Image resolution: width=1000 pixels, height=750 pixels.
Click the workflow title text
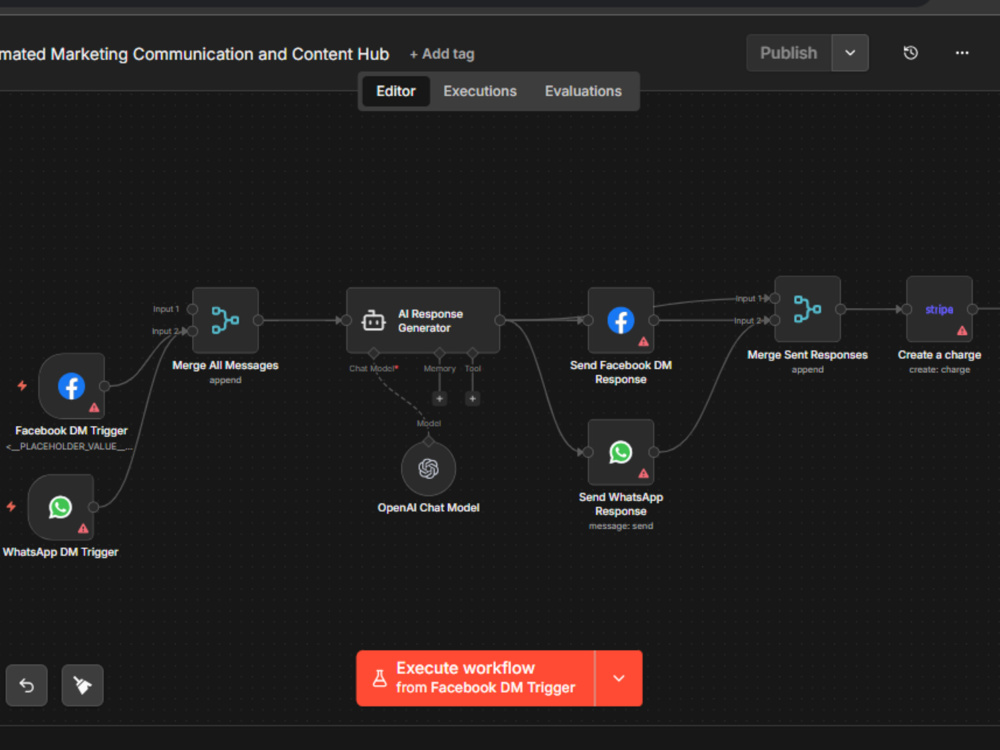[194, 54]
